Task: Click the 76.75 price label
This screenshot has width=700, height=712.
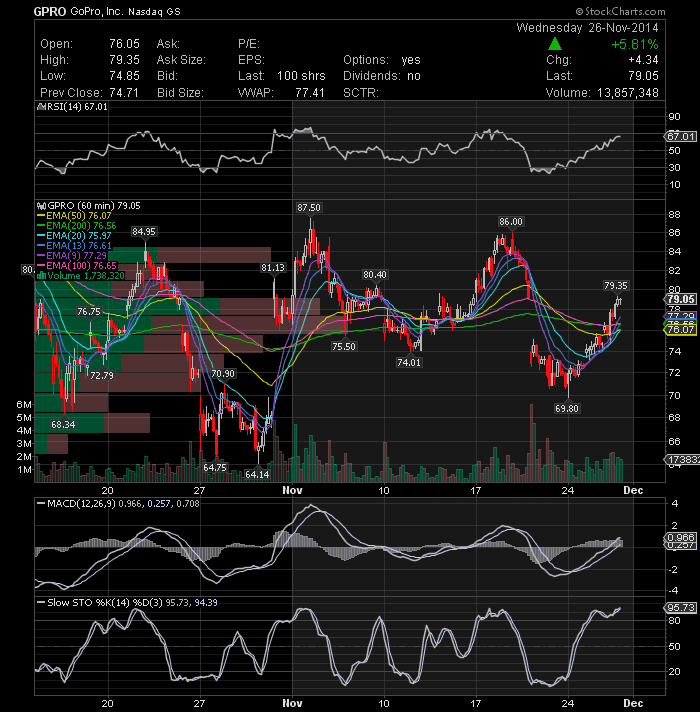Action: [89, 312]
